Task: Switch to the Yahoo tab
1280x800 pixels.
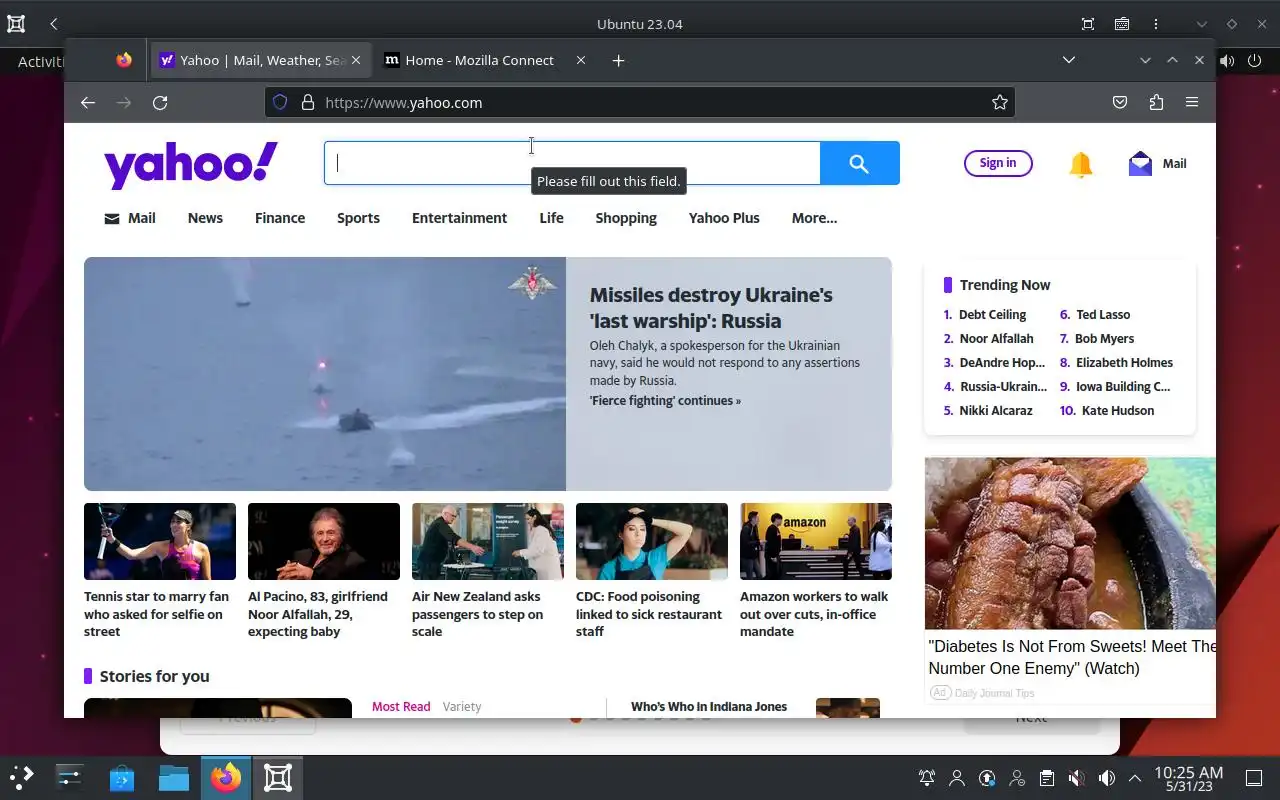Action: click(260, 60)
